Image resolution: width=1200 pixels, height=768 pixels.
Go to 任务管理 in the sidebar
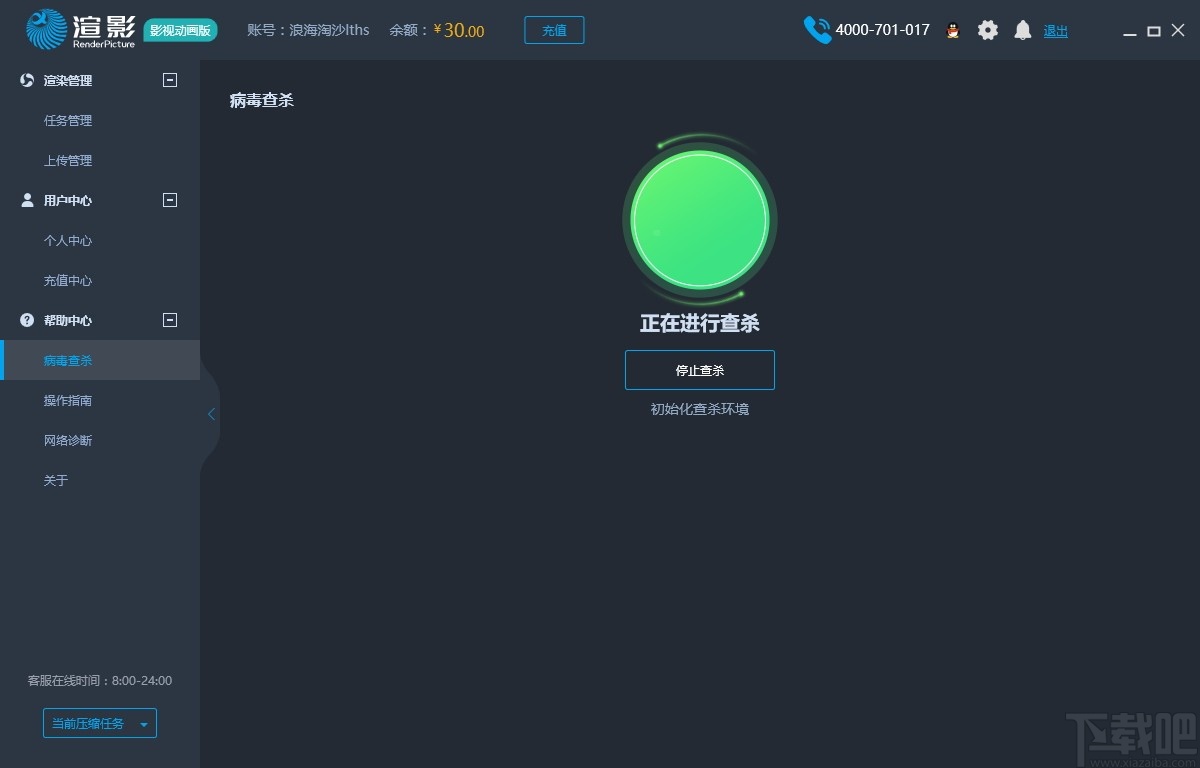pyautogui.click(x=67, y=120)
